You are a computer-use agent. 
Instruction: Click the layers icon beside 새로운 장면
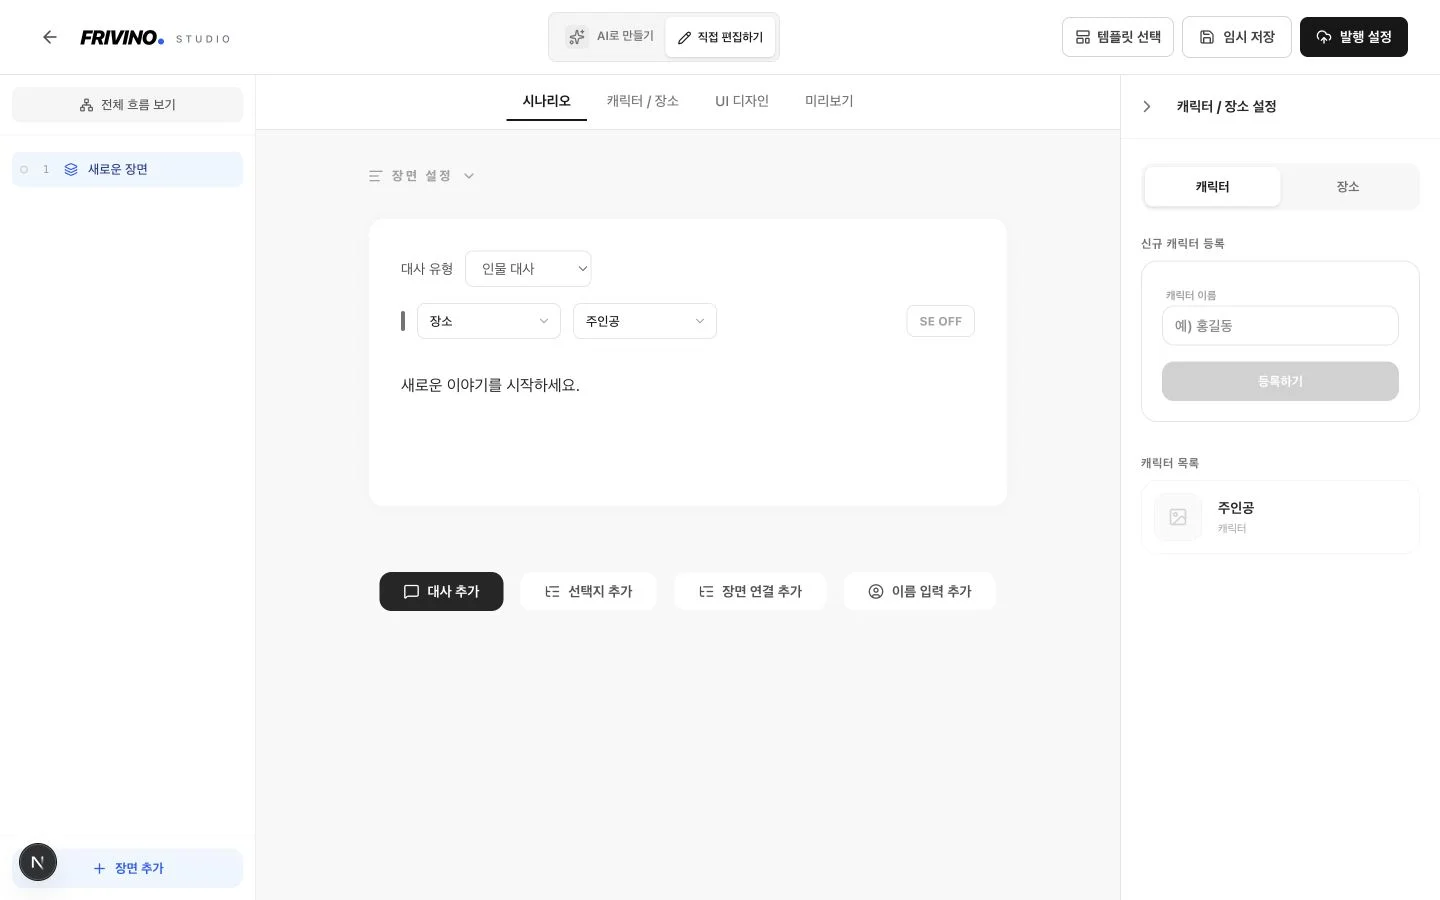(x=71, y=169)
